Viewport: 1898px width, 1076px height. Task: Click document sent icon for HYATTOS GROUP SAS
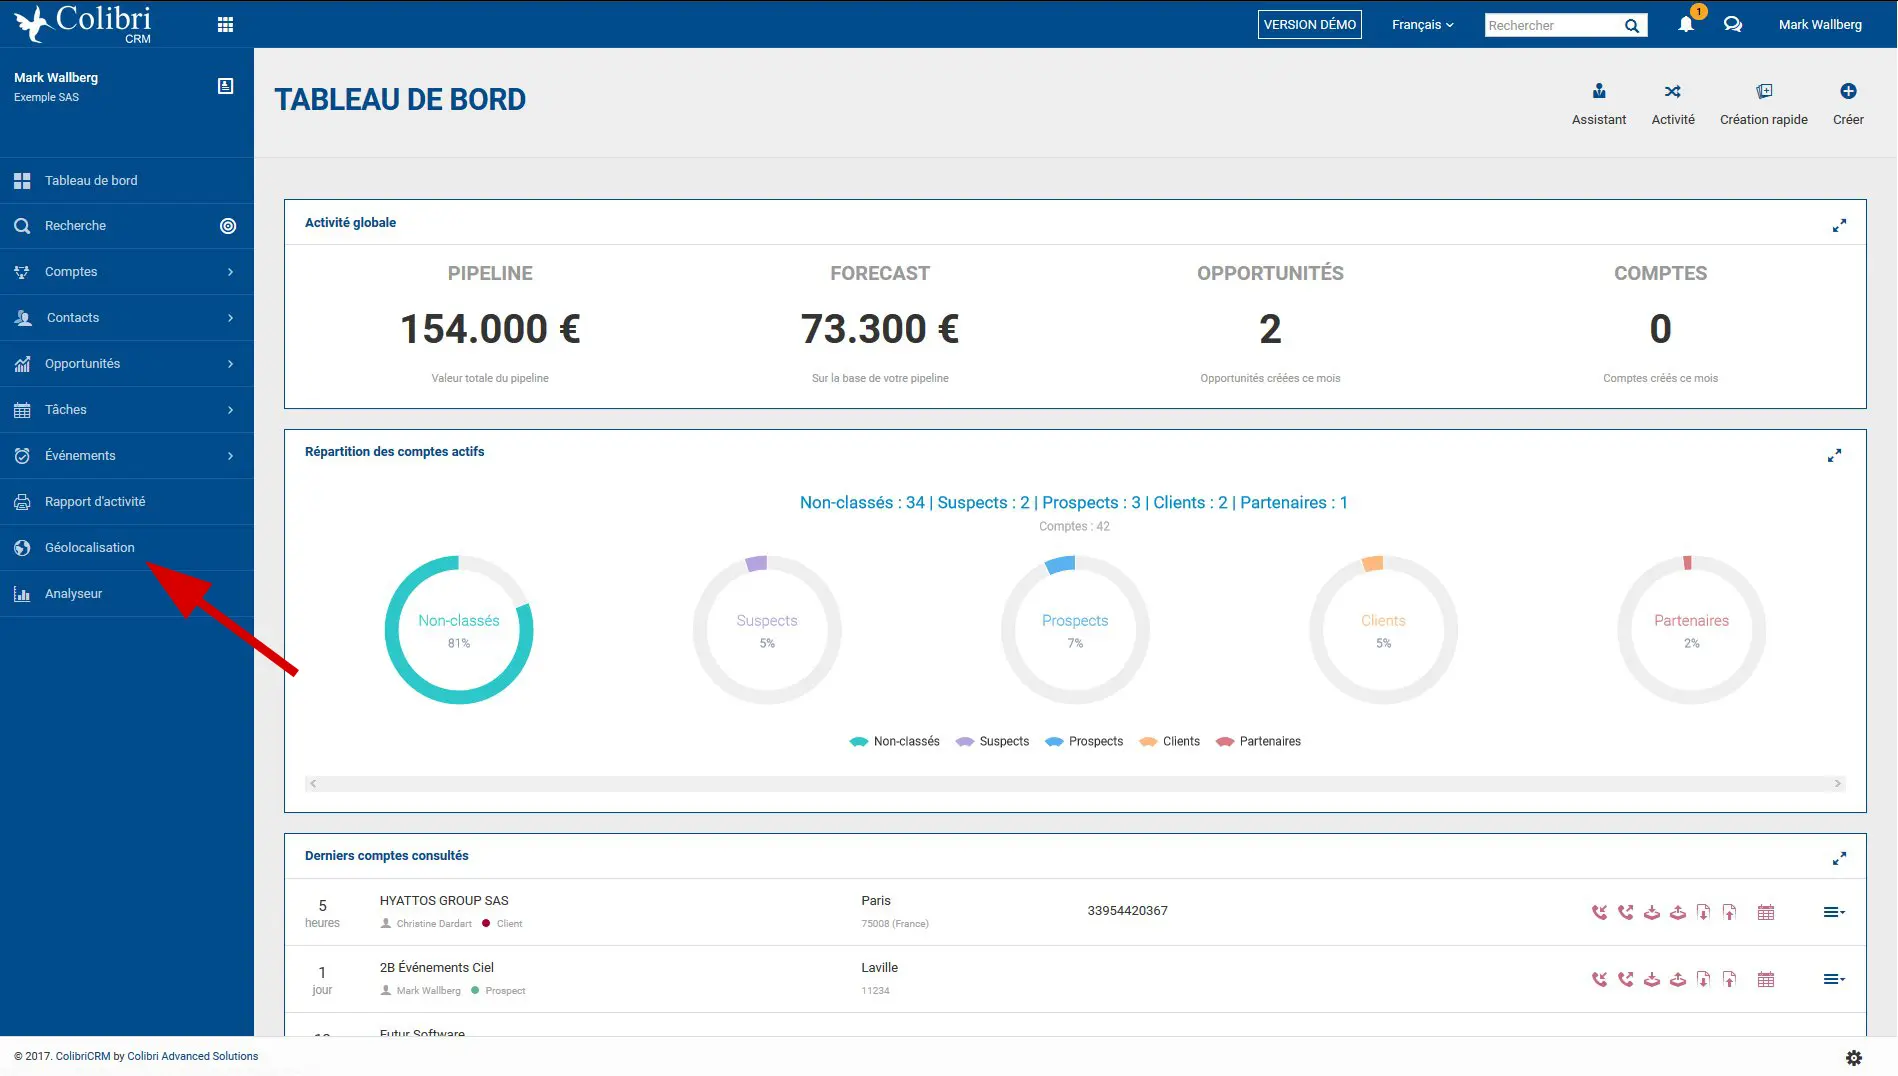click(x=1729, y=912)
